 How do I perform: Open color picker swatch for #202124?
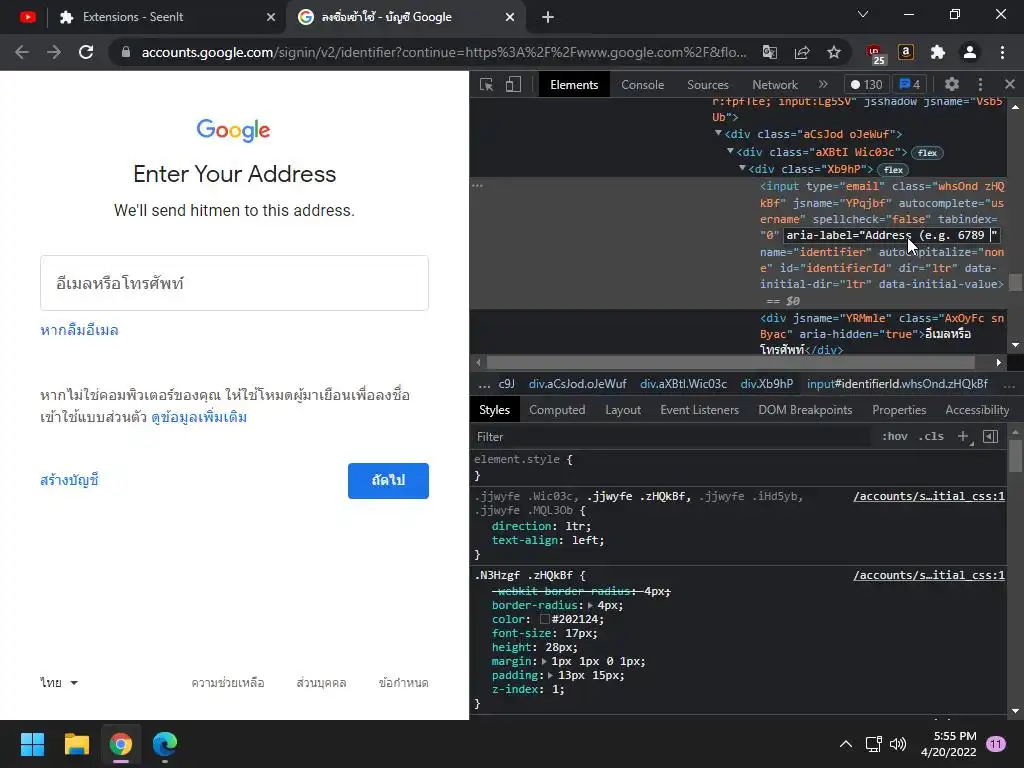point(545,619)
